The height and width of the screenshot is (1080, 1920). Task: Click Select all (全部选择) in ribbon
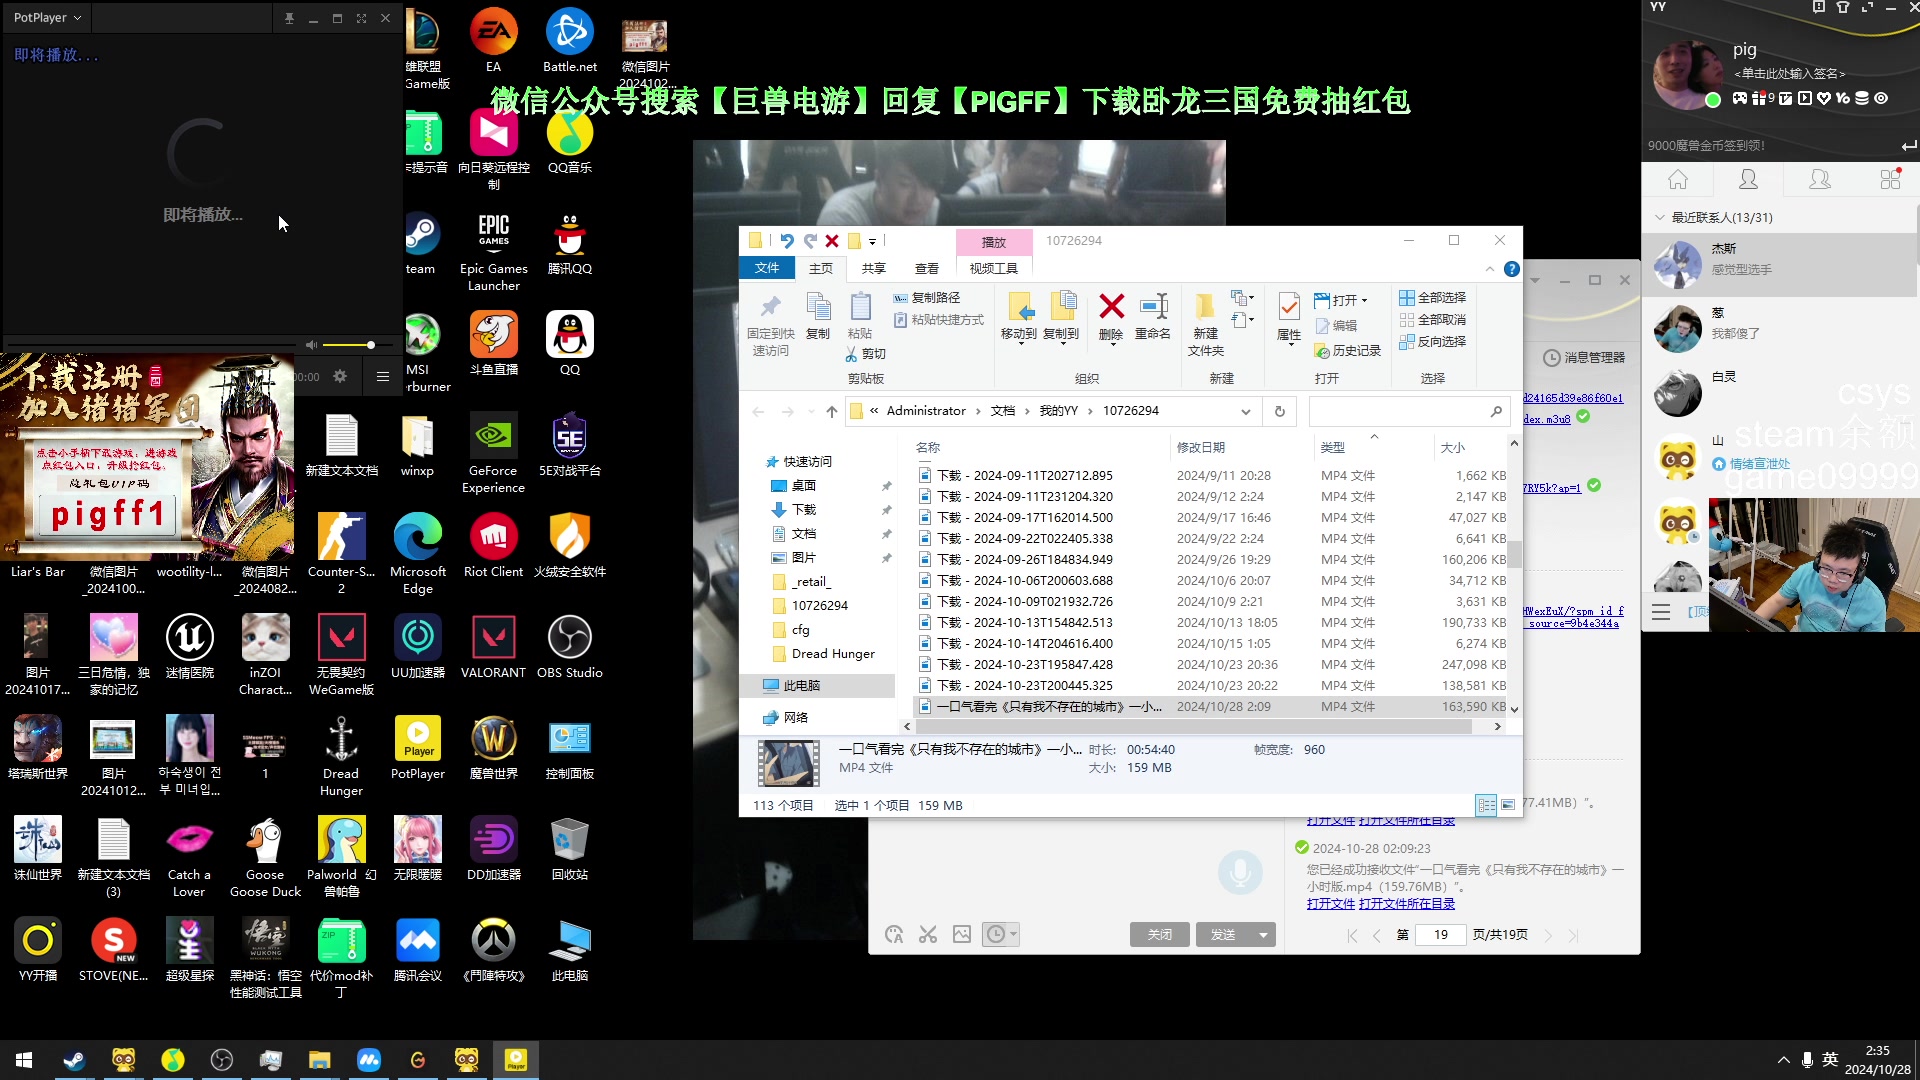coord(1433,298)
